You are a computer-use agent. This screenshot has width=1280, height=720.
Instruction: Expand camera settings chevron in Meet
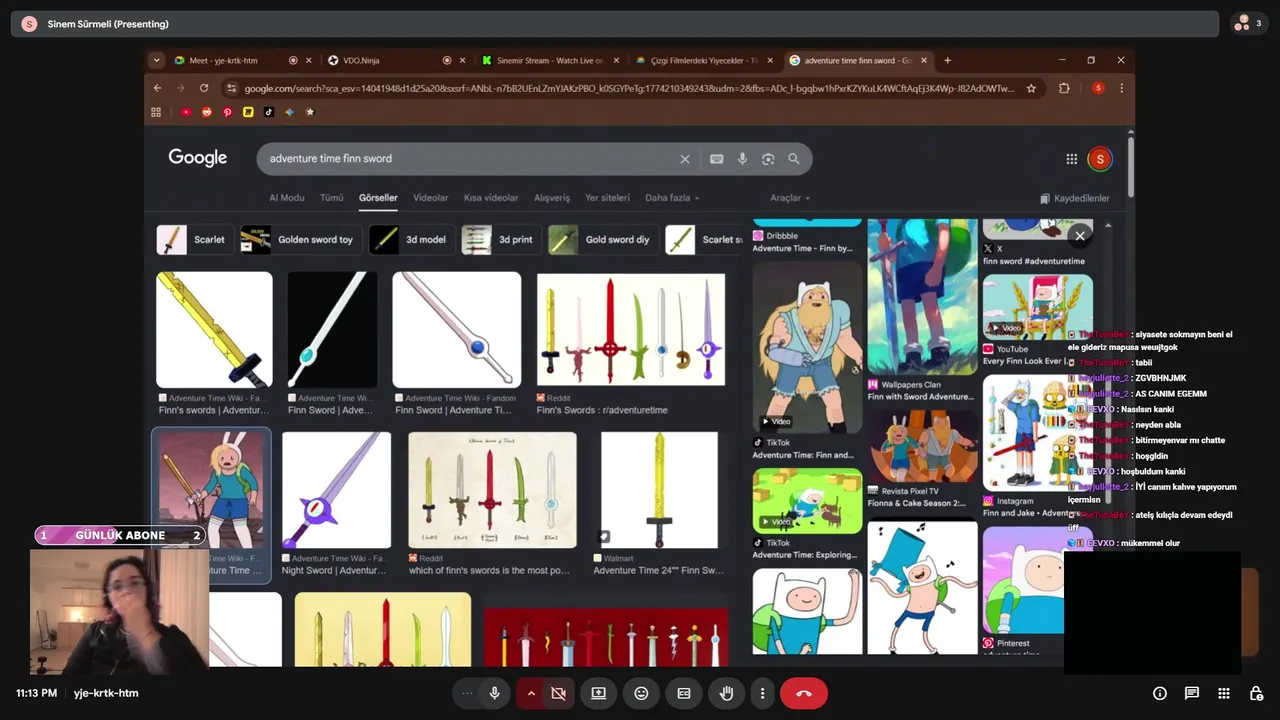pyautogui.click(x=531, y=693)
